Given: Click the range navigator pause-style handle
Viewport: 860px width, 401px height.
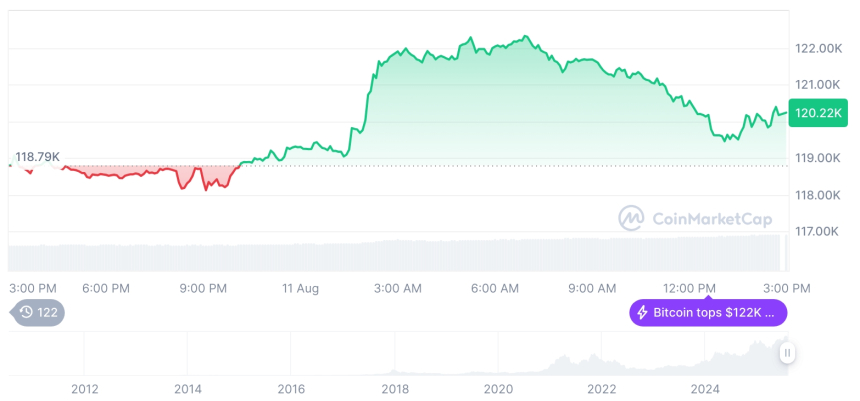Looking at the screenshot, I should coord(788,352).
